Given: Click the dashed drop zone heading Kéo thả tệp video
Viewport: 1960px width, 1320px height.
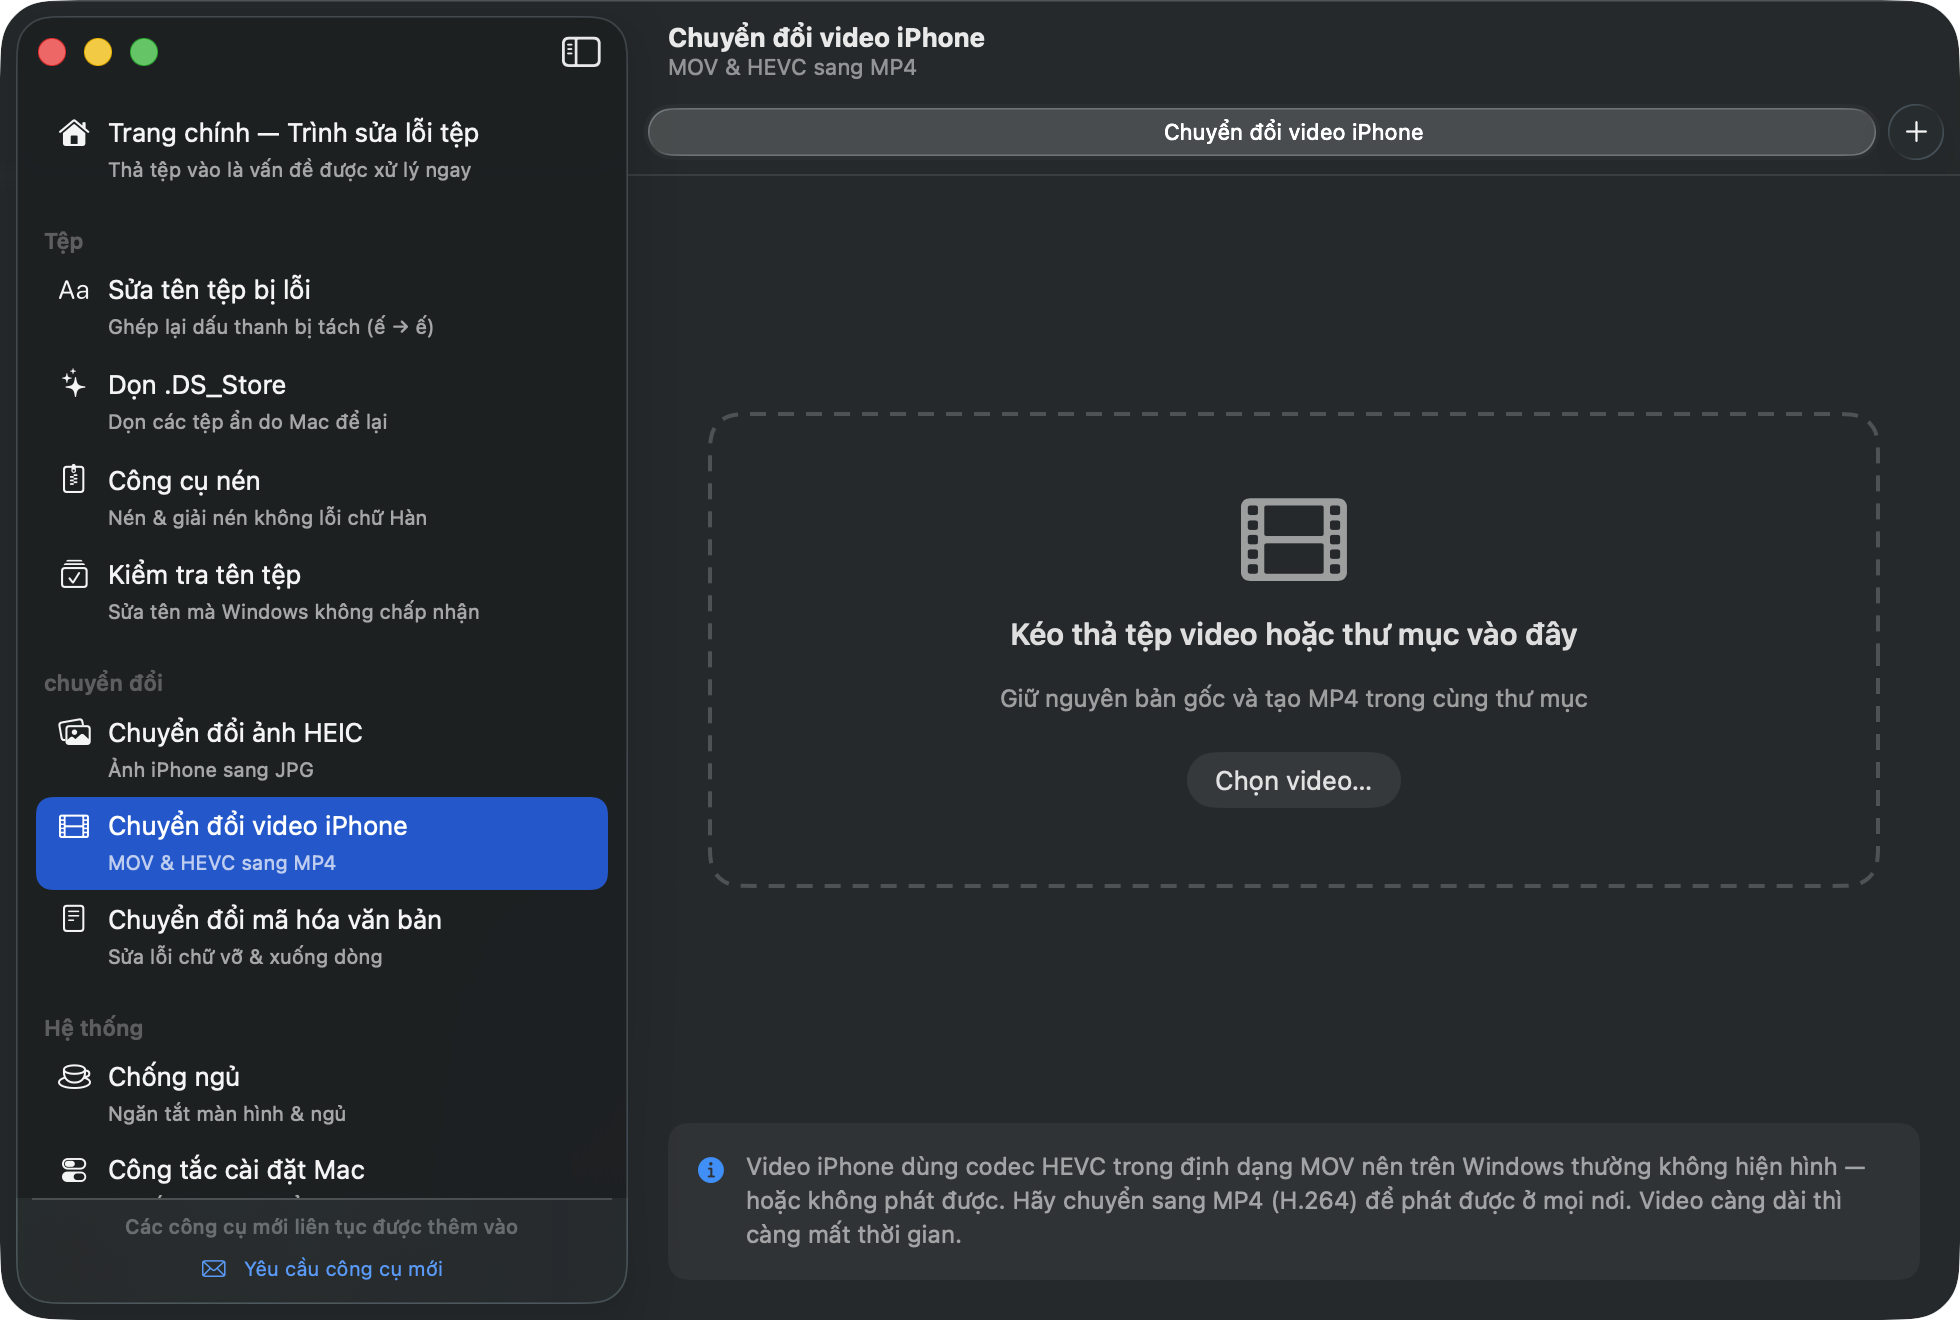Looking at the screenshot, I should 1294,634.
